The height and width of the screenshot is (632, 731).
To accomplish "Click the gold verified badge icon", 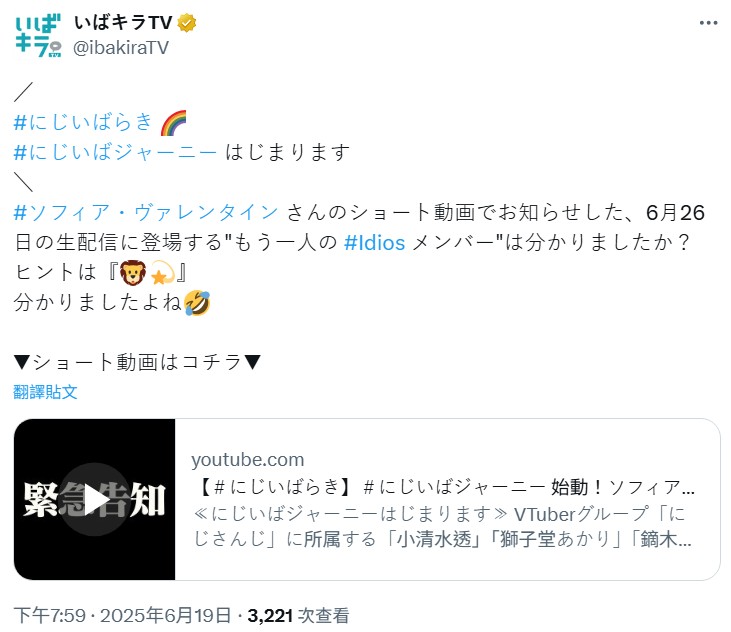I will pyautogui.click(x=187, y=22).
